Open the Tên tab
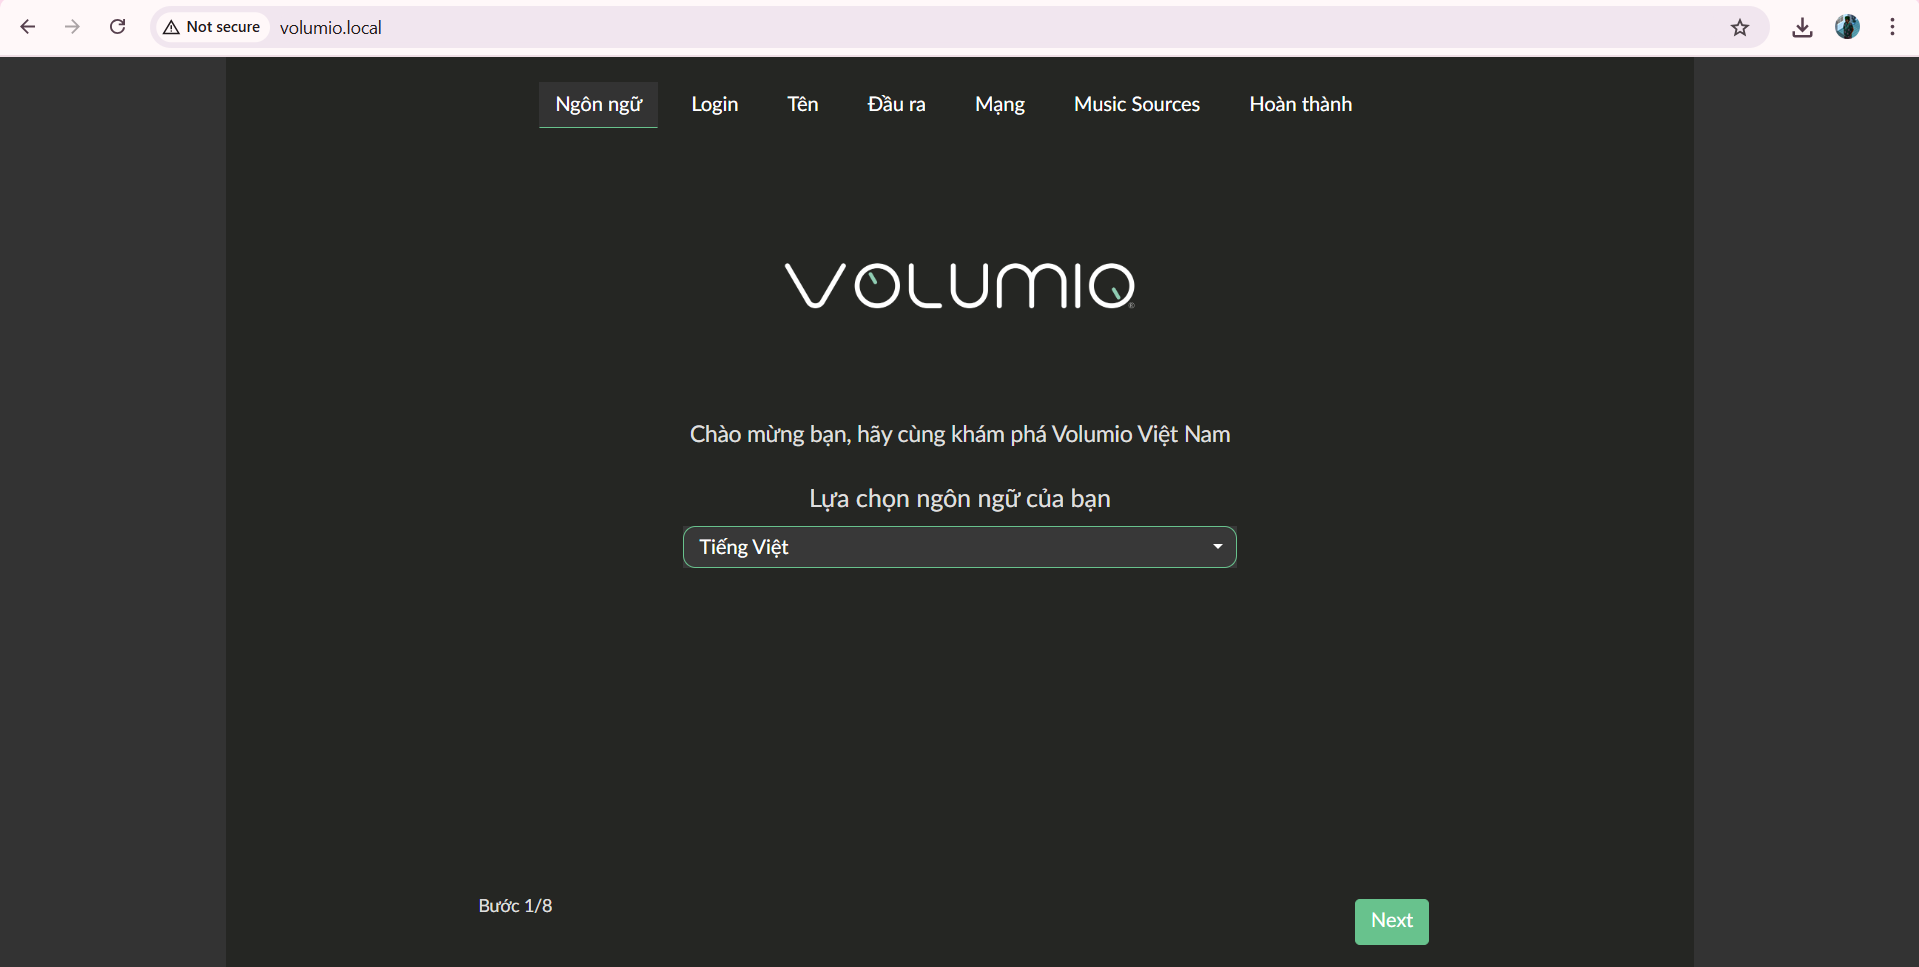This screenshot has height=967, width=1919. click(803, 104)
